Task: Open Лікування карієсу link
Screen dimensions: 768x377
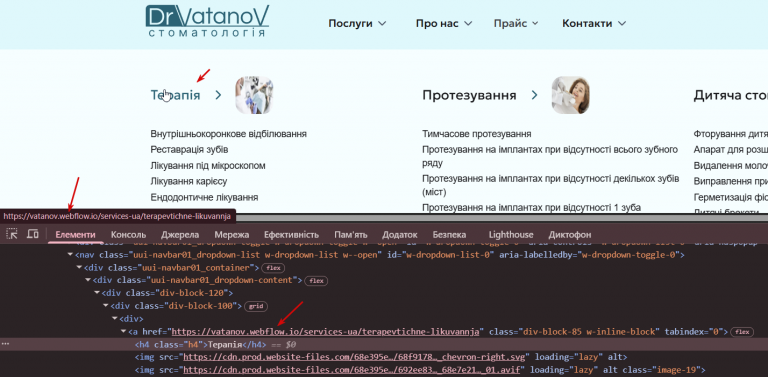Action: coord(189,181)
